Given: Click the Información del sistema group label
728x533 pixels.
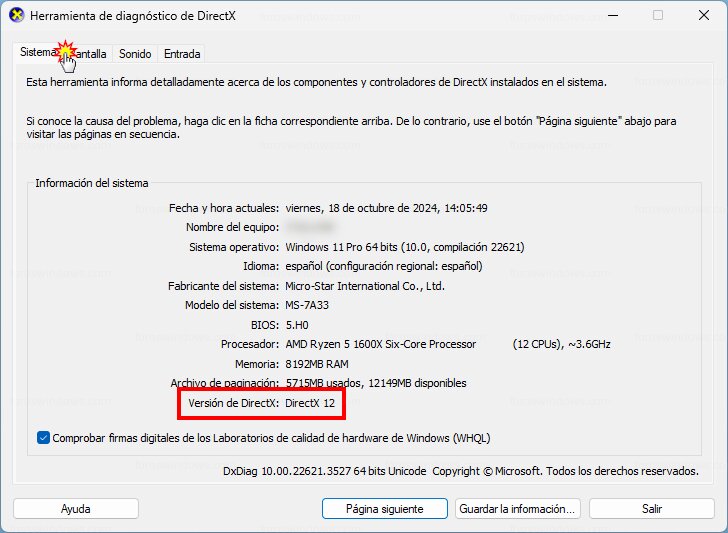Looking at the screenshot, I should coord(92,183).
